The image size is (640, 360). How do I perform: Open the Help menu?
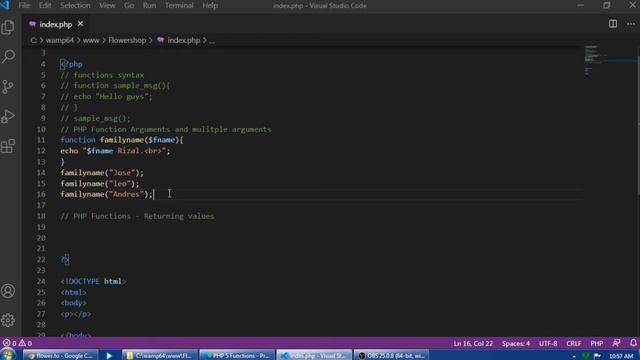(210, 5)
